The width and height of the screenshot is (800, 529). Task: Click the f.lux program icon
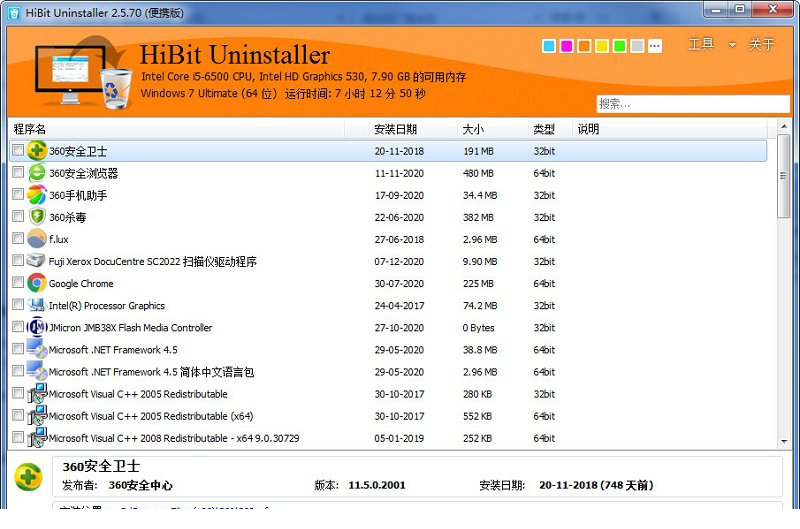(x=37, y=239)
